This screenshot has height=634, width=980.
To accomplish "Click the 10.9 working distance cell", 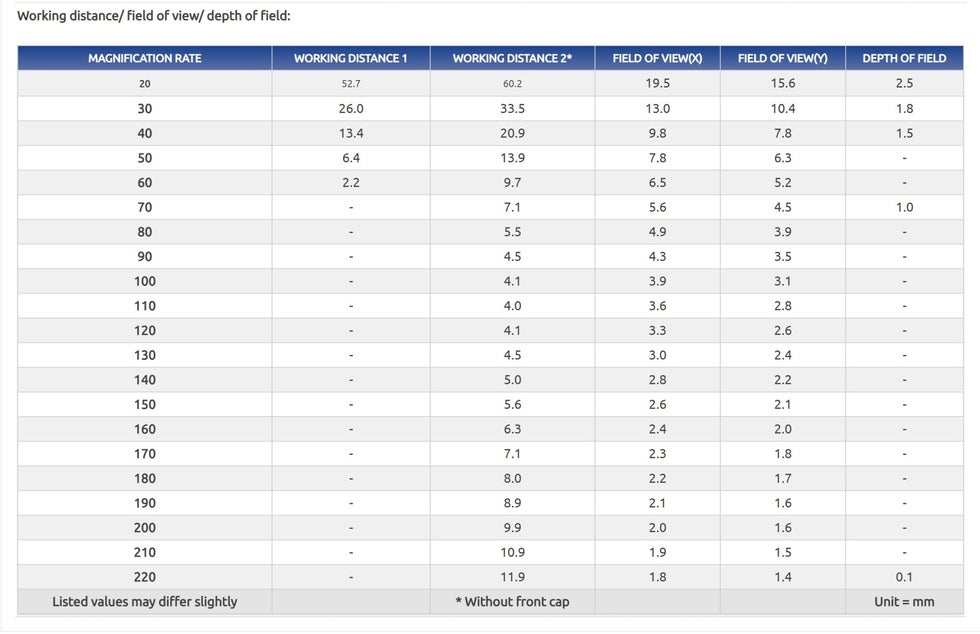I will point(512,552).
